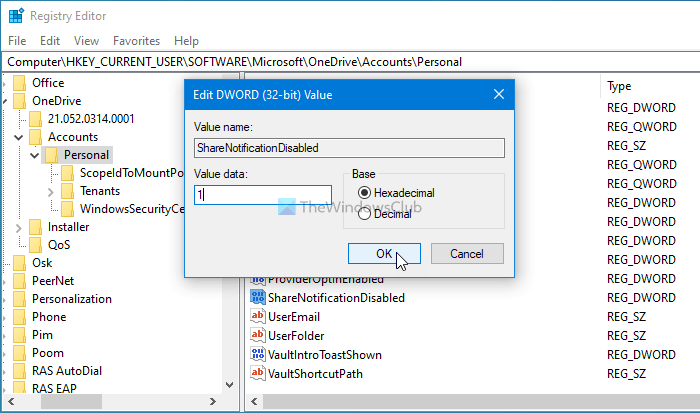700x413 pixels.
Task: Open the Edit menu
Action: [50, 41]
